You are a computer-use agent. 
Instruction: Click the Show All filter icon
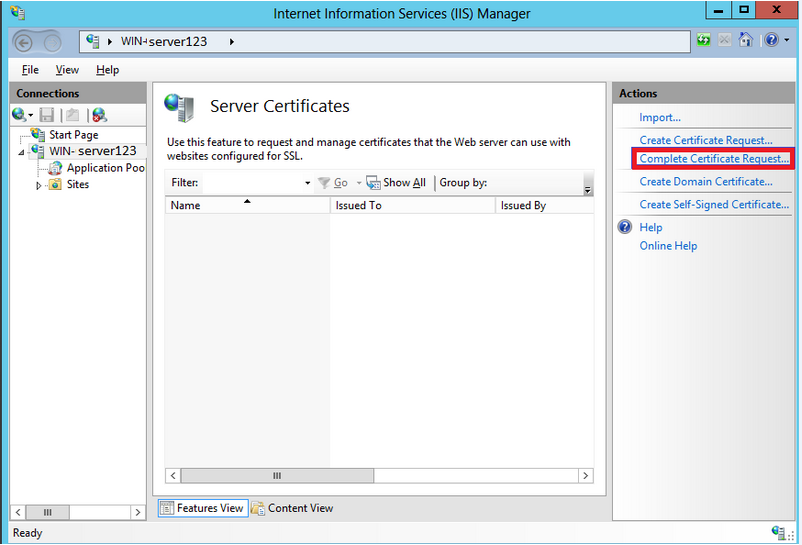(x=373, y=183)
